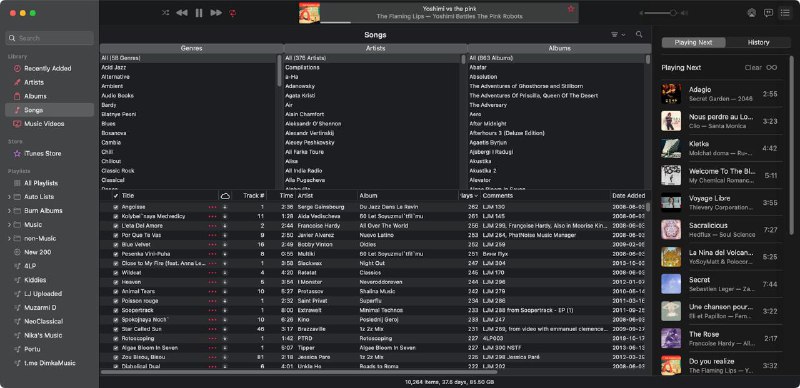Toggle shuffle playback icon
This screenshot has width=800, height=388.
(165, 13)
